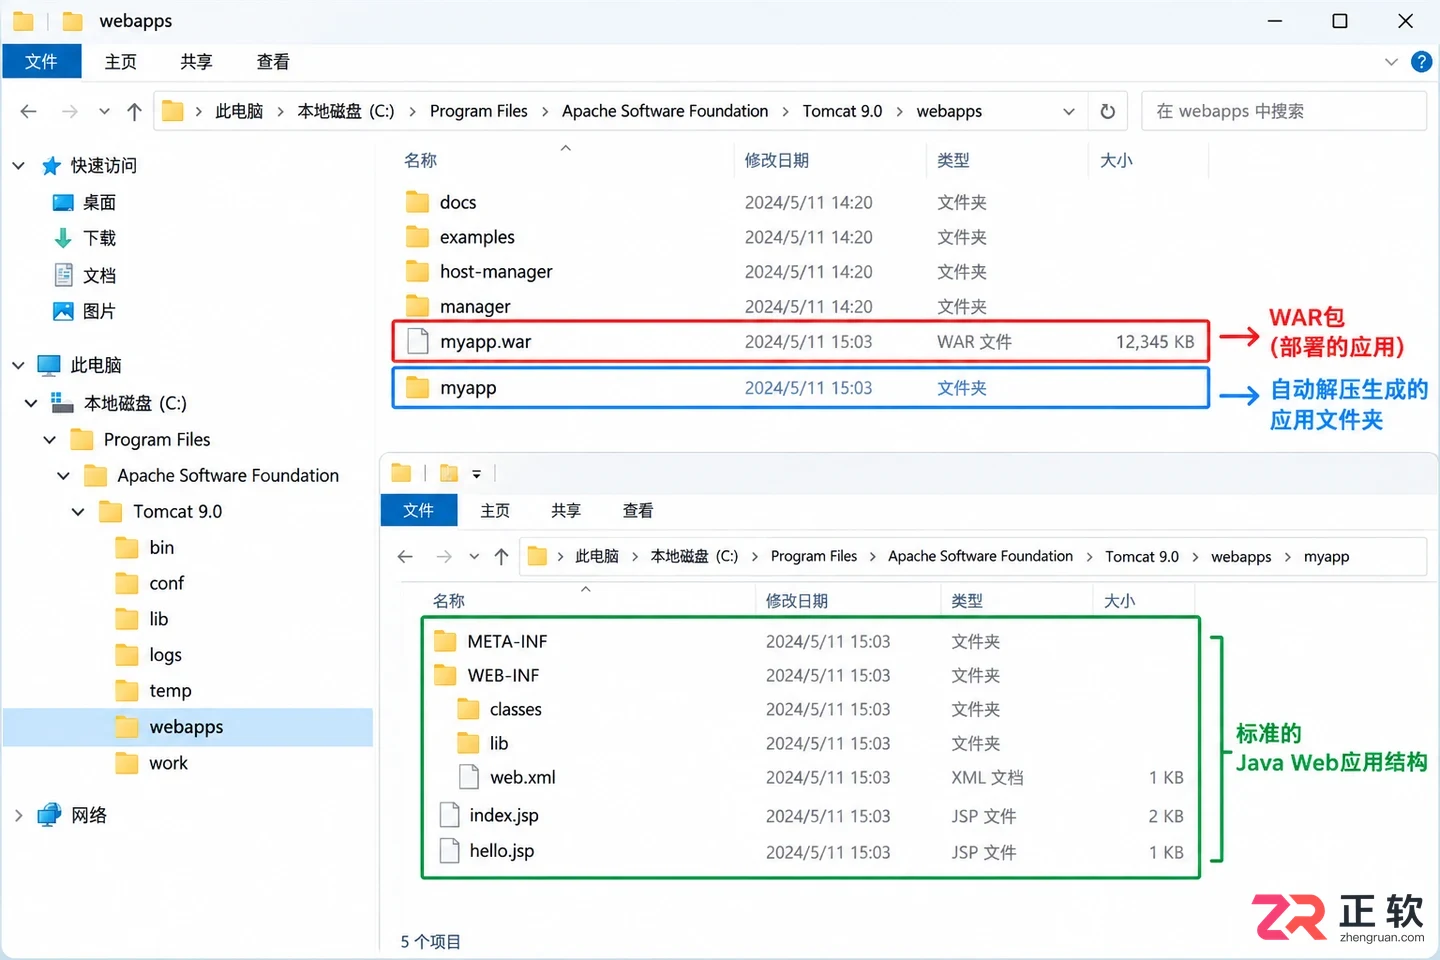Click the Documents (文档) icon
1440x960 pixels.
63,275
